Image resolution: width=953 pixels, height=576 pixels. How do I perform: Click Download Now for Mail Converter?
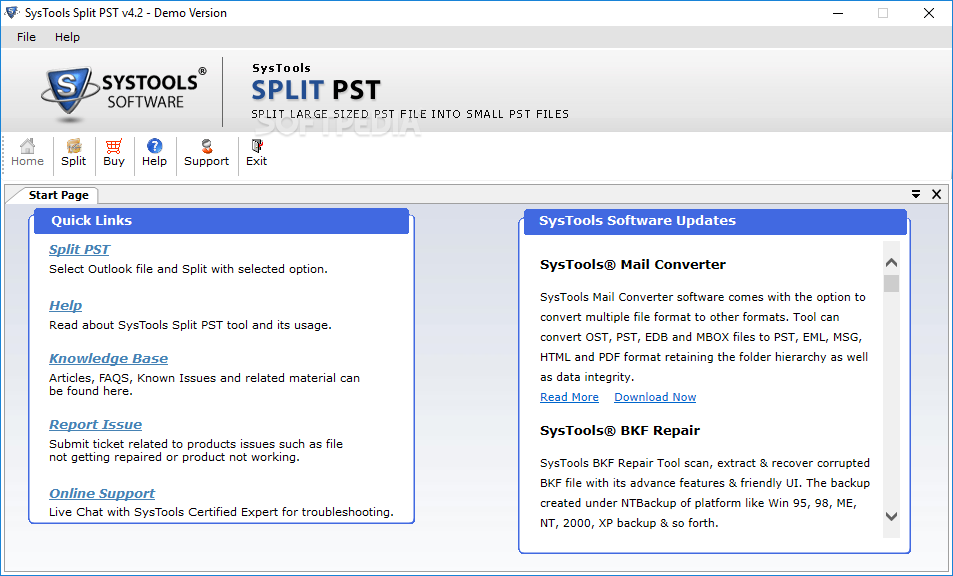[x=655, y=397]
